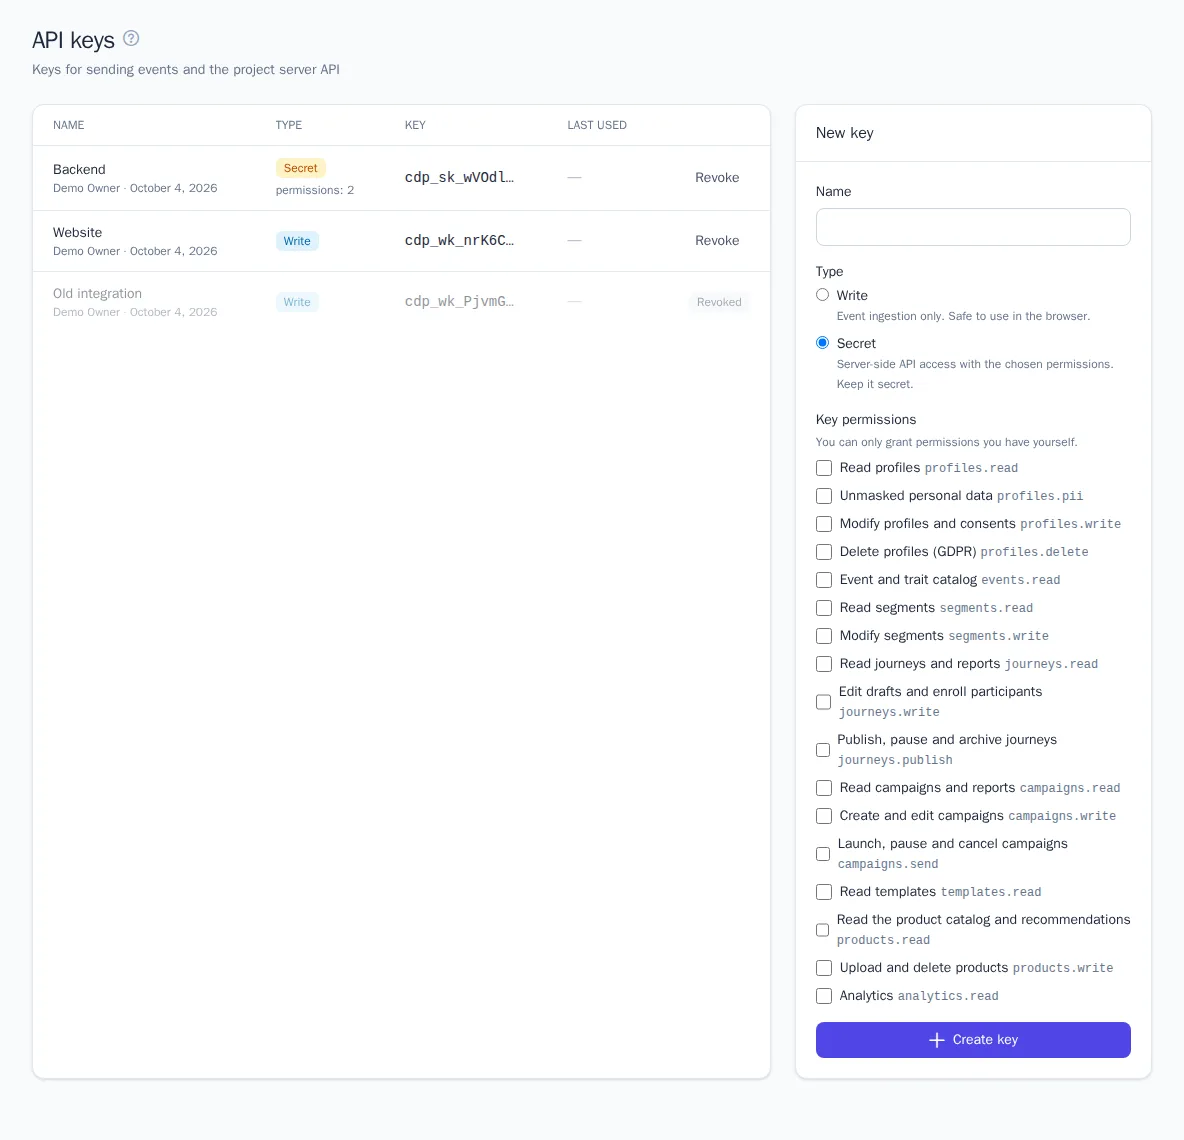1184x1140 pixels.
Task: Click the KEY column header
Action: click(415, 125)
